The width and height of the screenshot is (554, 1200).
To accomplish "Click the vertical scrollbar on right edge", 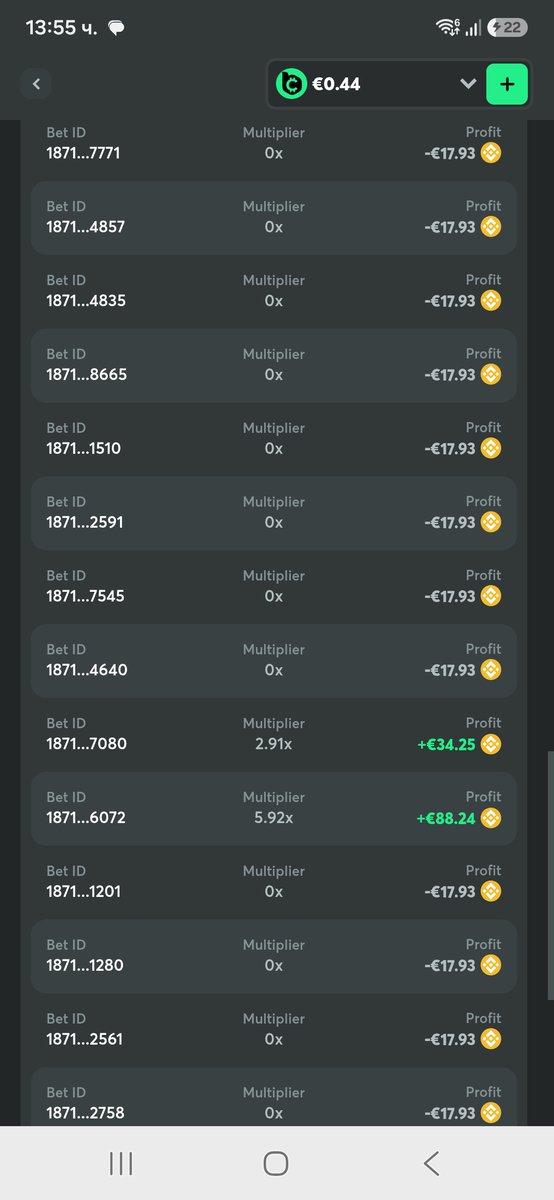I will pyautogui.click(x=549, y=875).
